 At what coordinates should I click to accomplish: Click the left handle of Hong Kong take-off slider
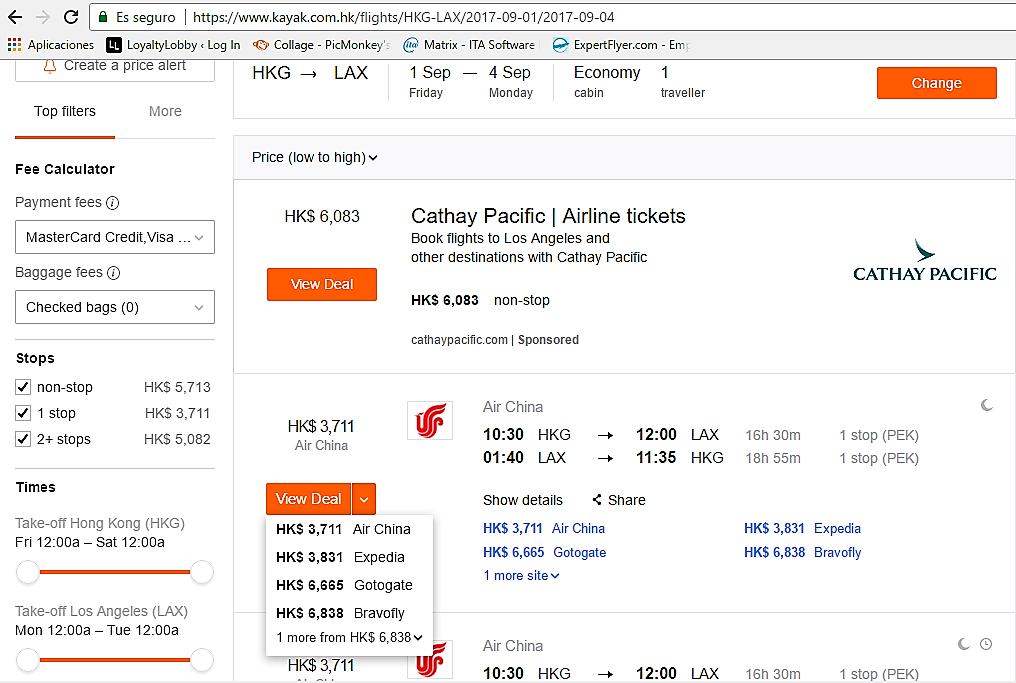28,572
